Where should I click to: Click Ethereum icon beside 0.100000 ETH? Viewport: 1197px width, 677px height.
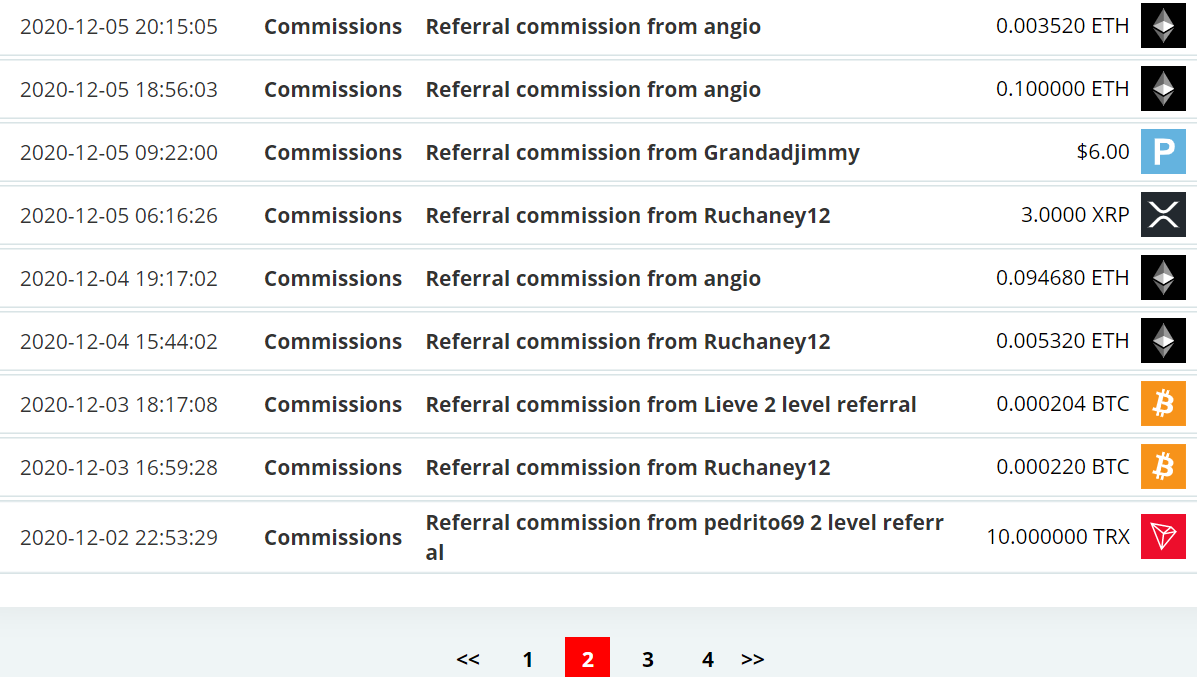[x=1163, y=89]
